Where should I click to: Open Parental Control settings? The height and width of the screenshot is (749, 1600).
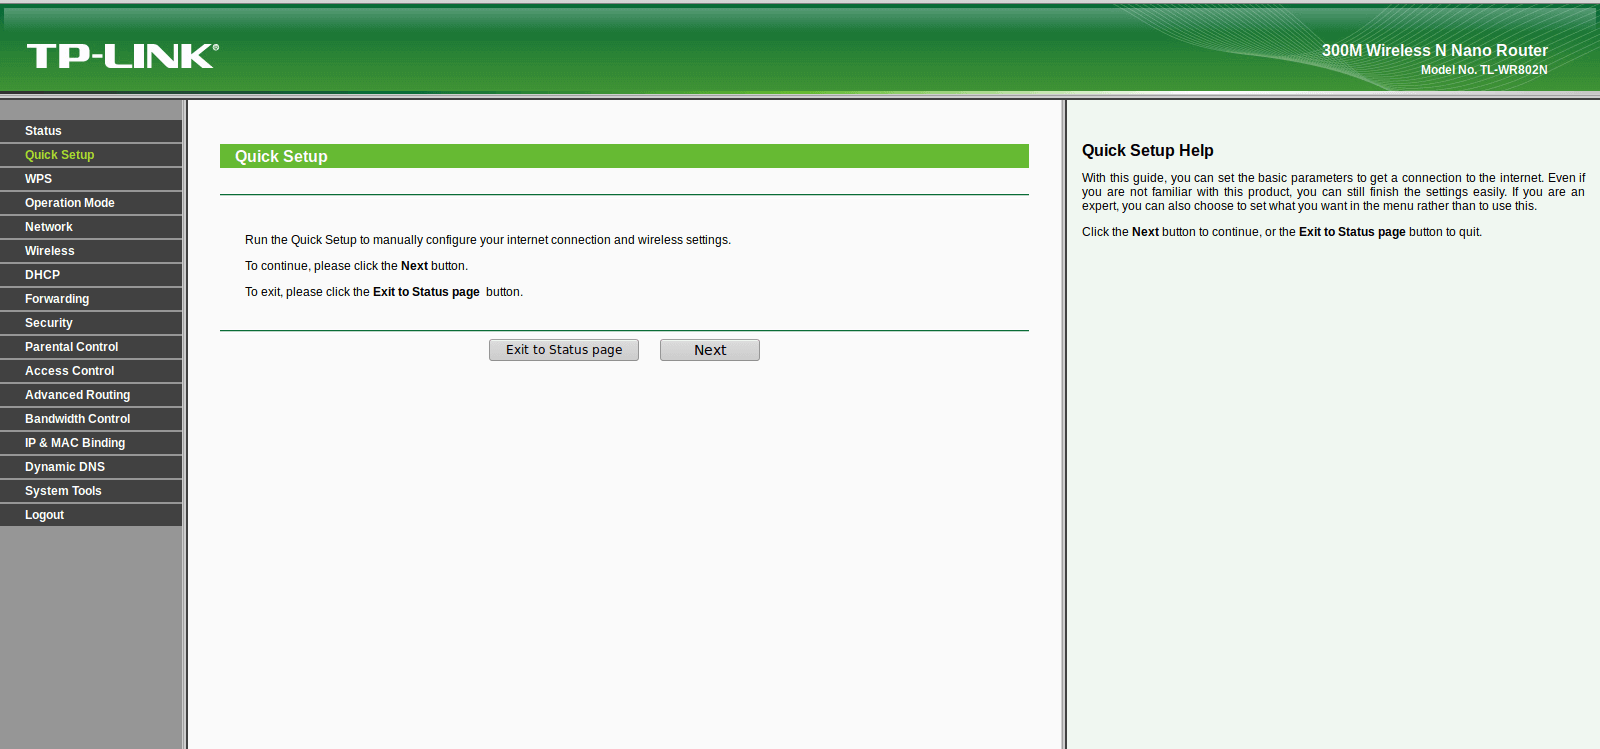(x=91, y=347)
